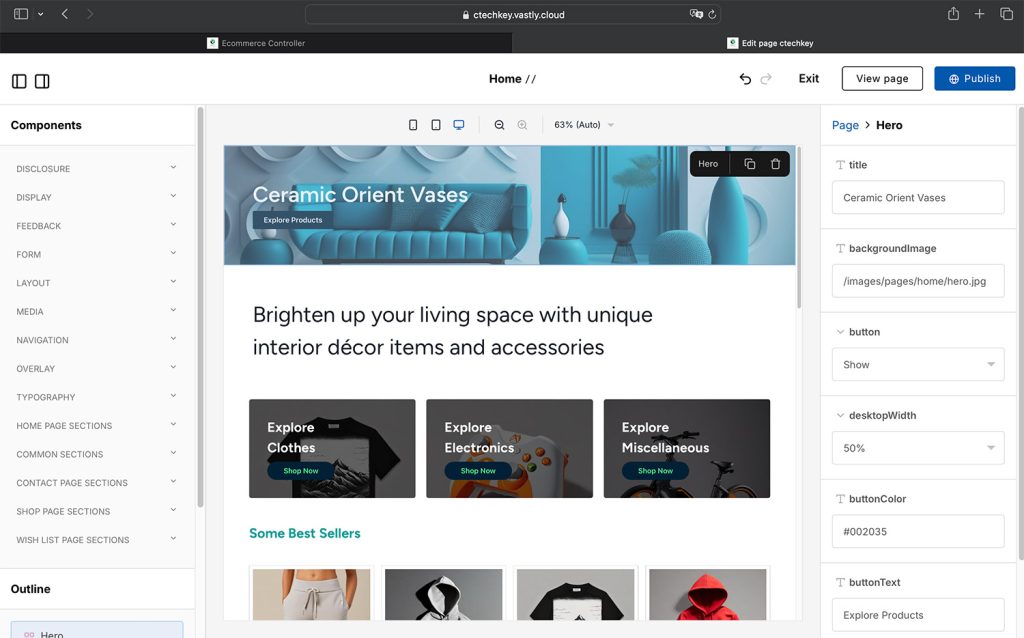Open the browser share menu
Viewport: 1024px width, 638px height.
tap(953, 14)
